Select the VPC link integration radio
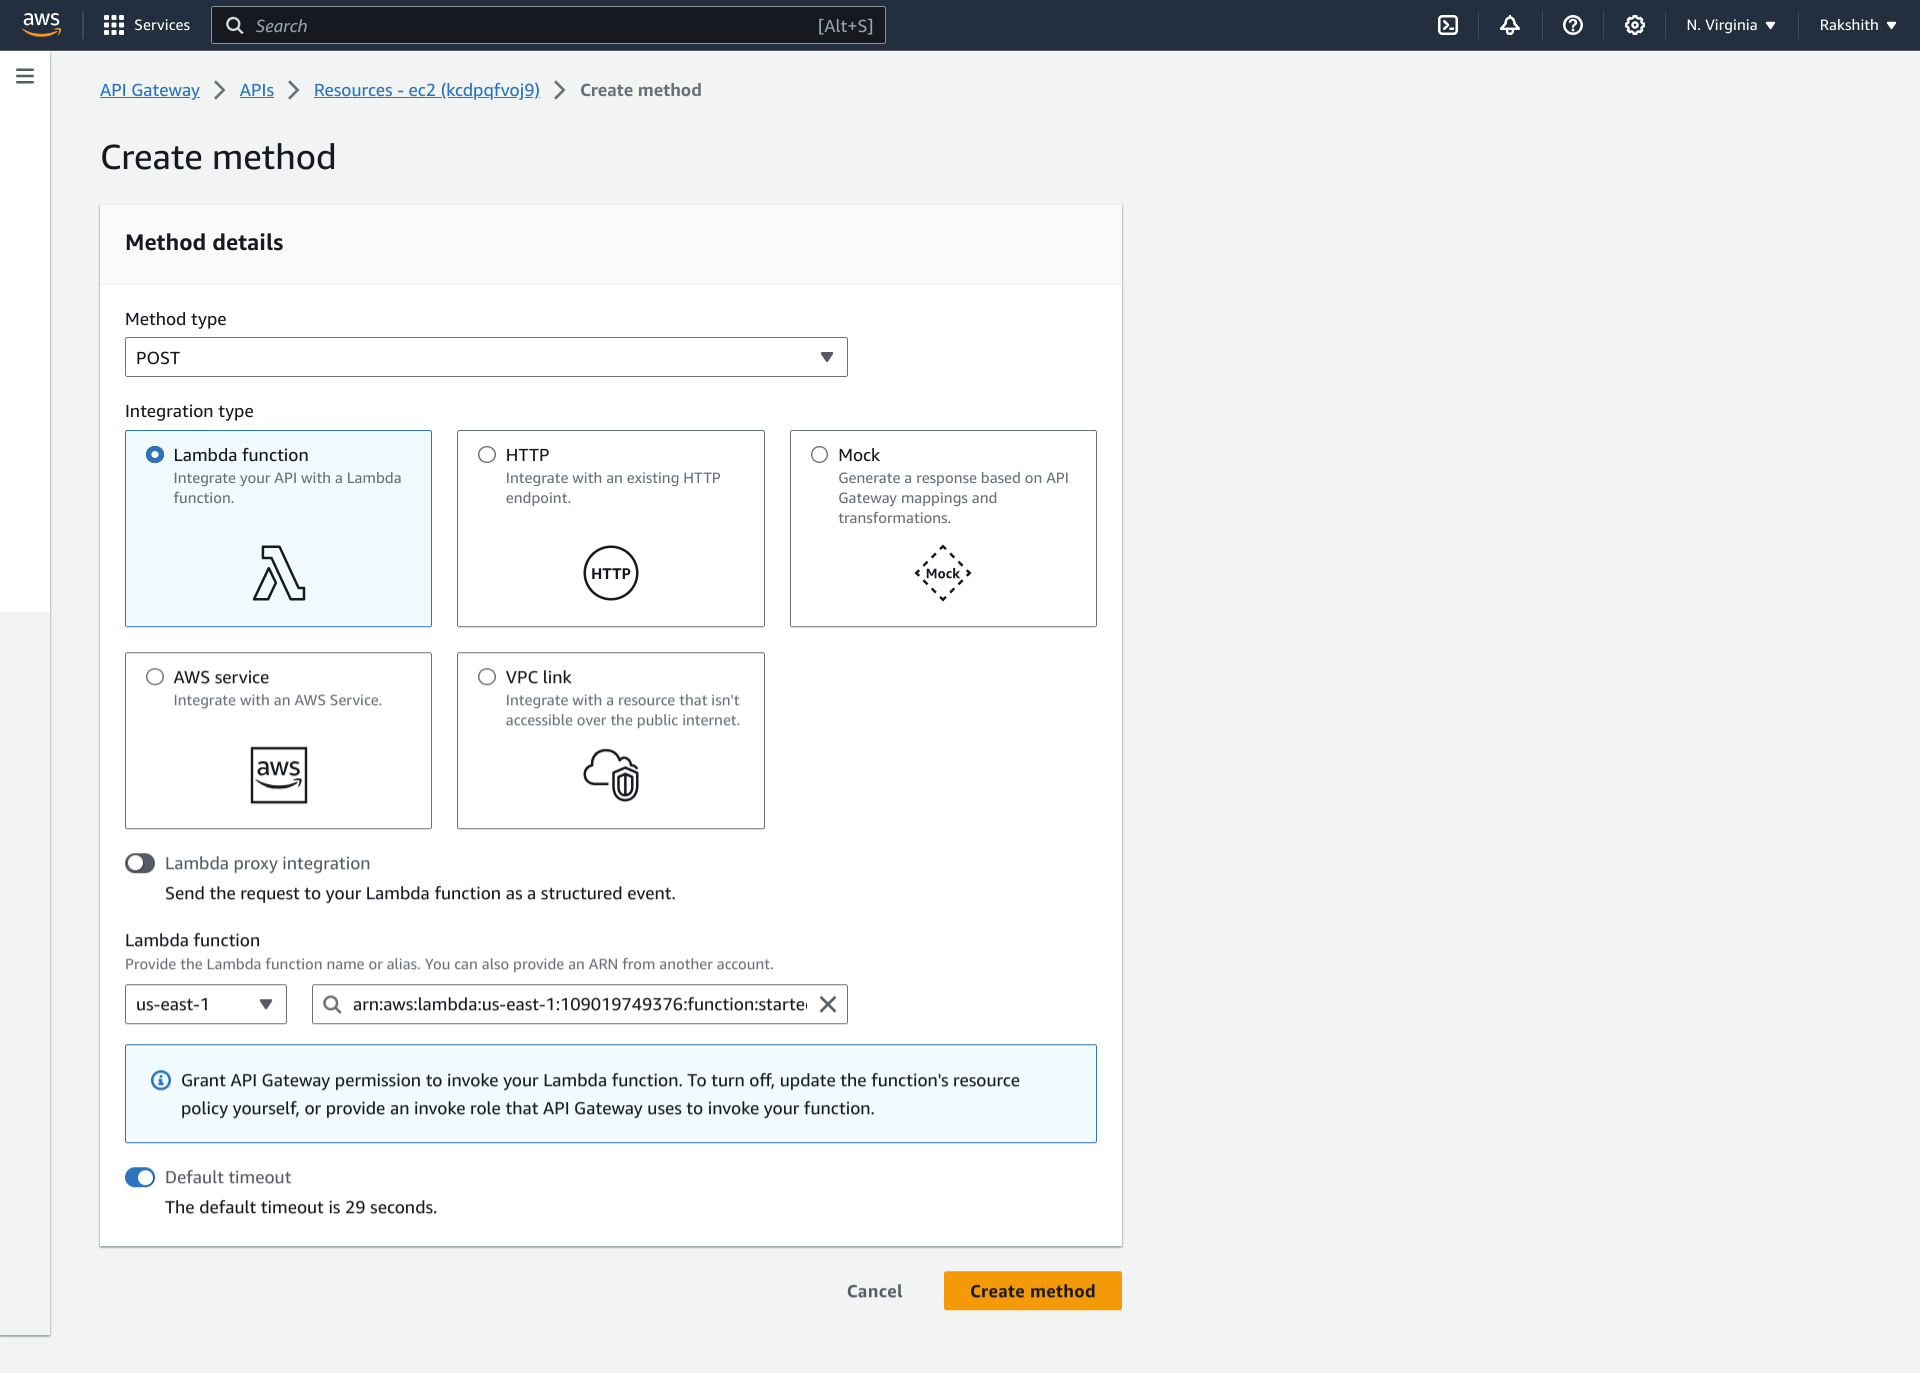This screenshot has width=1920, height=1373. (x=487, y=677)
